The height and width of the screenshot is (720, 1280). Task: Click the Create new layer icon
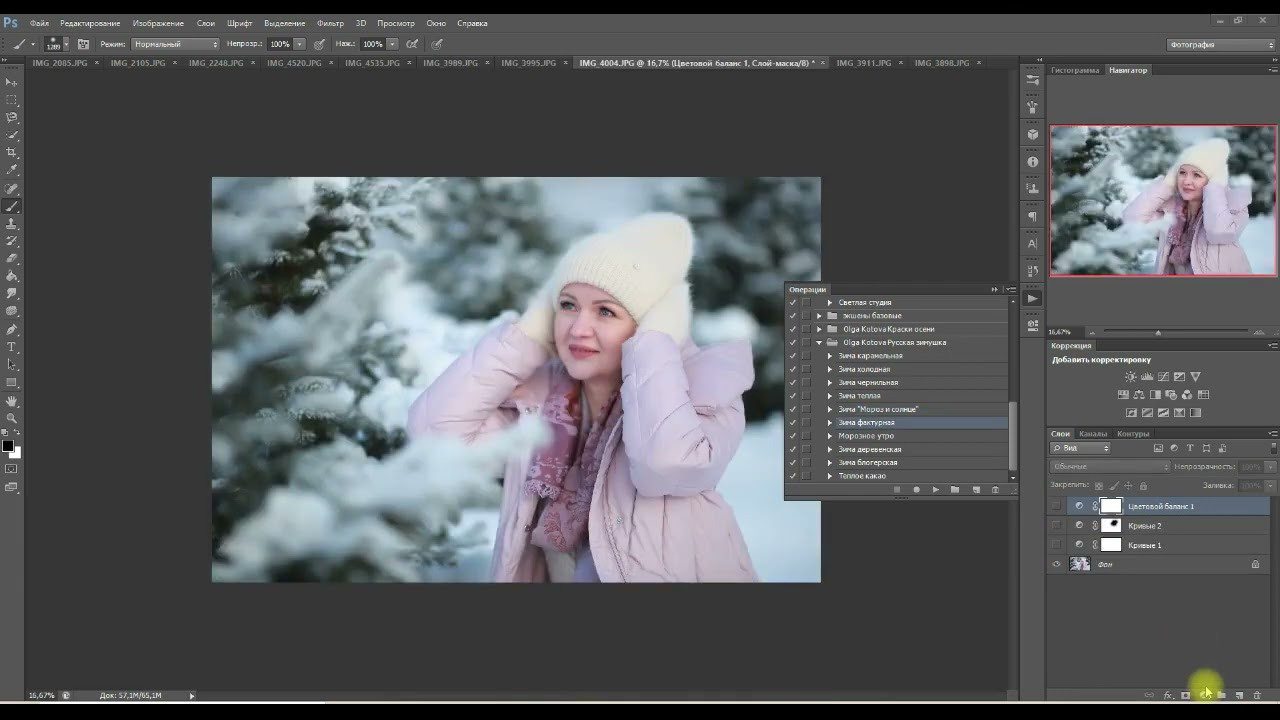[1240, 693]
